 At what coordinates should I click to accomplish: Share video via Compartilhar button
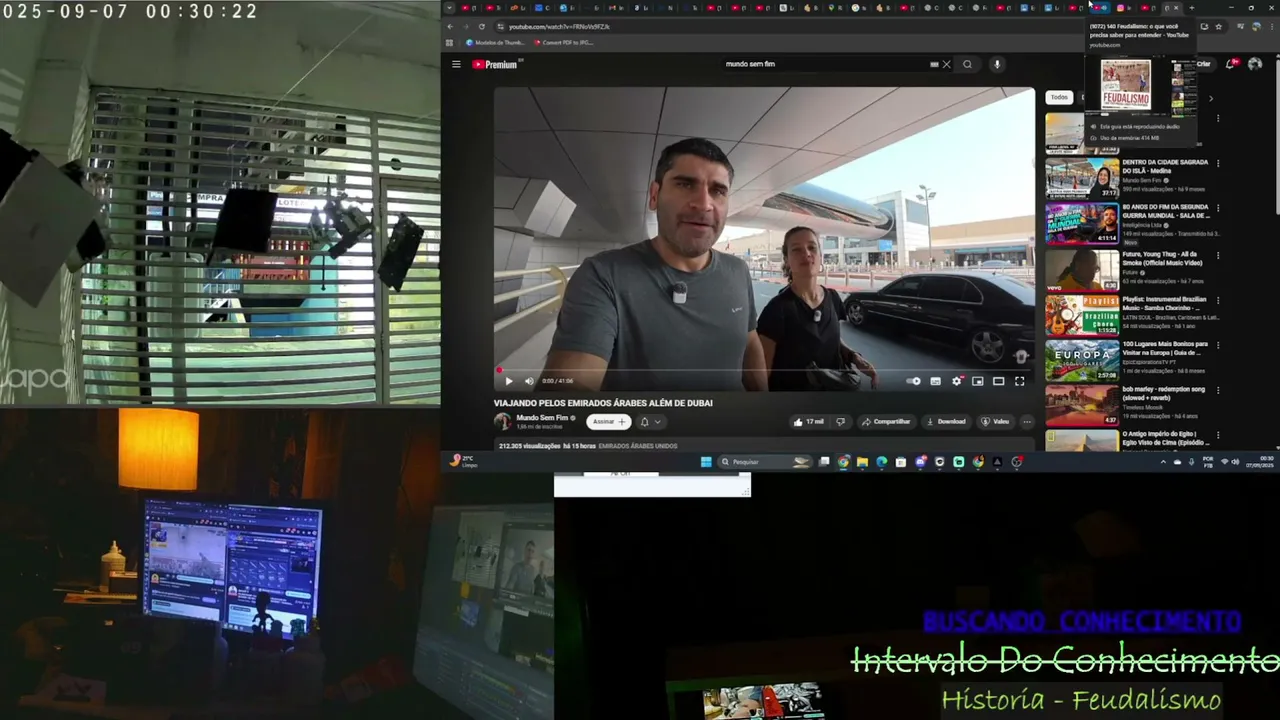(886, 422)
